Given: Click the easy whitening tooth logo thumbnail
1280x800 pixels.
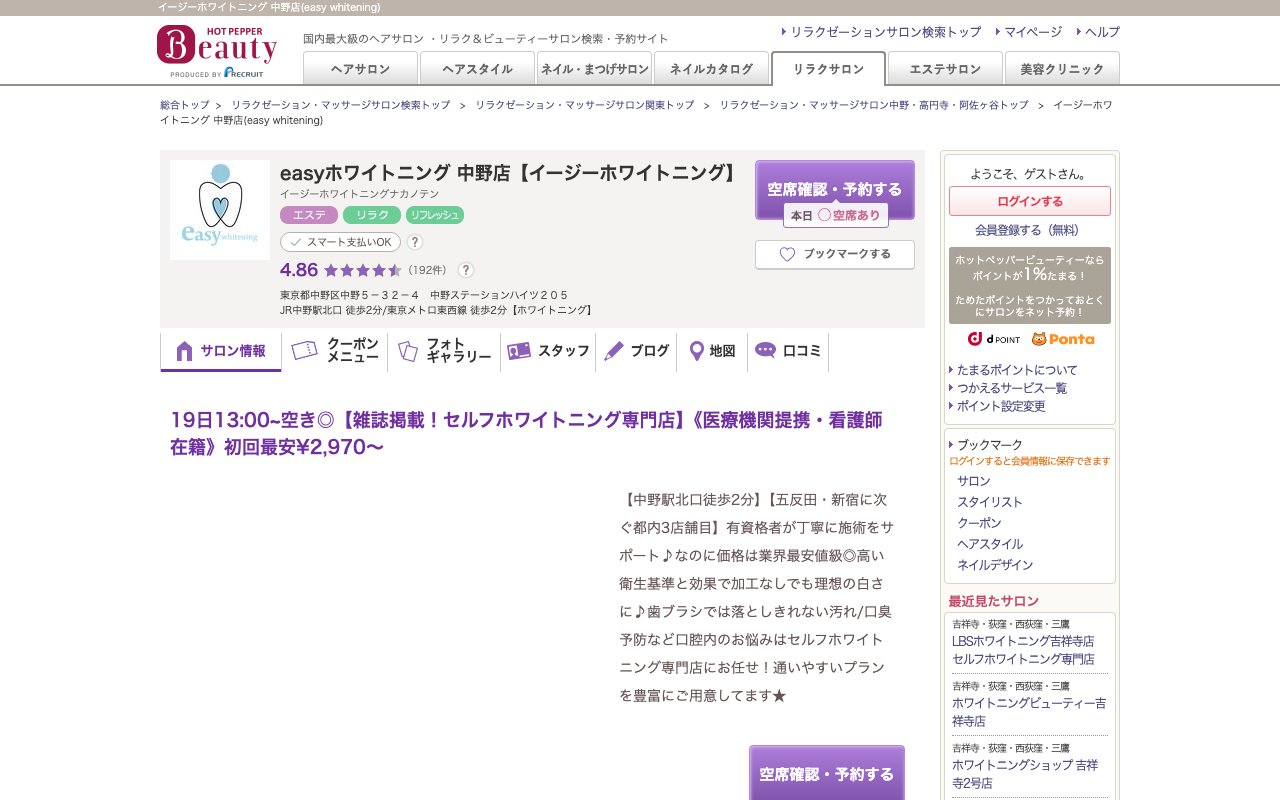Looking at the screenshot, I should (220, 209).
